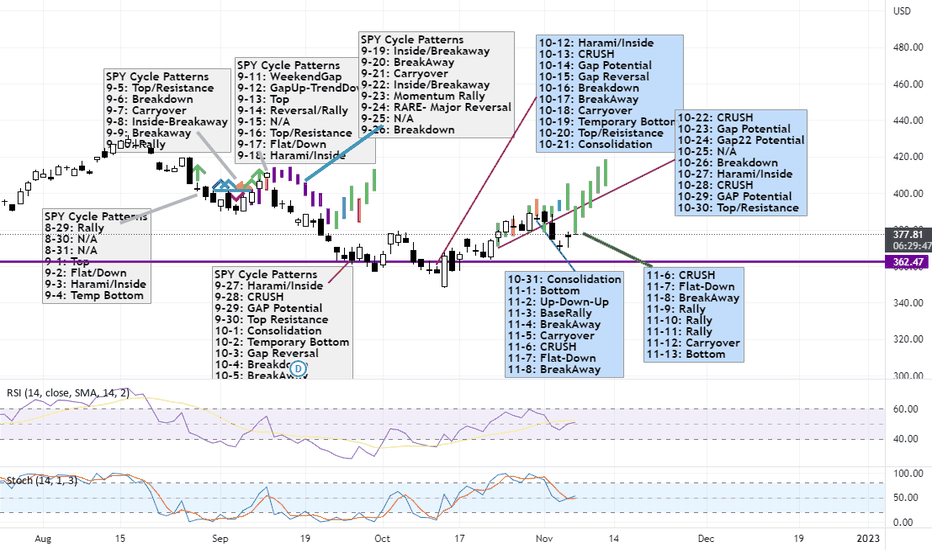Select the '9-23: Momentum Rally' text line

[x=423, y=96]
